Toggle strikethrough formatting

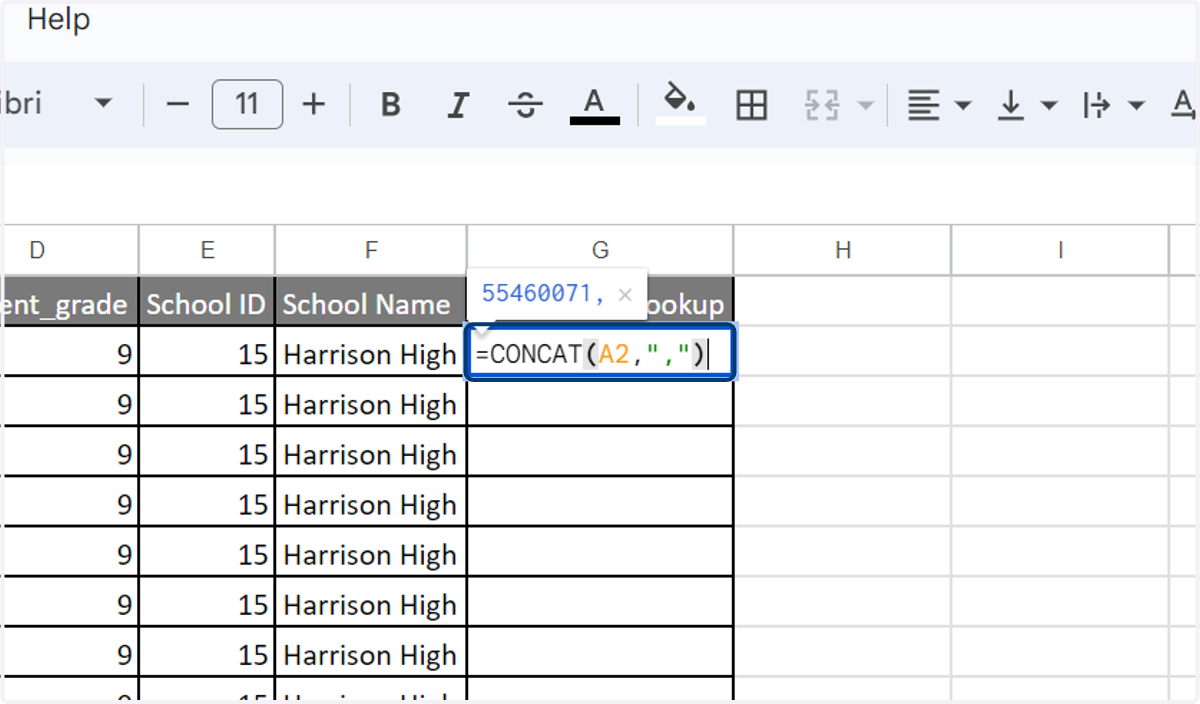tap(525, 104)
